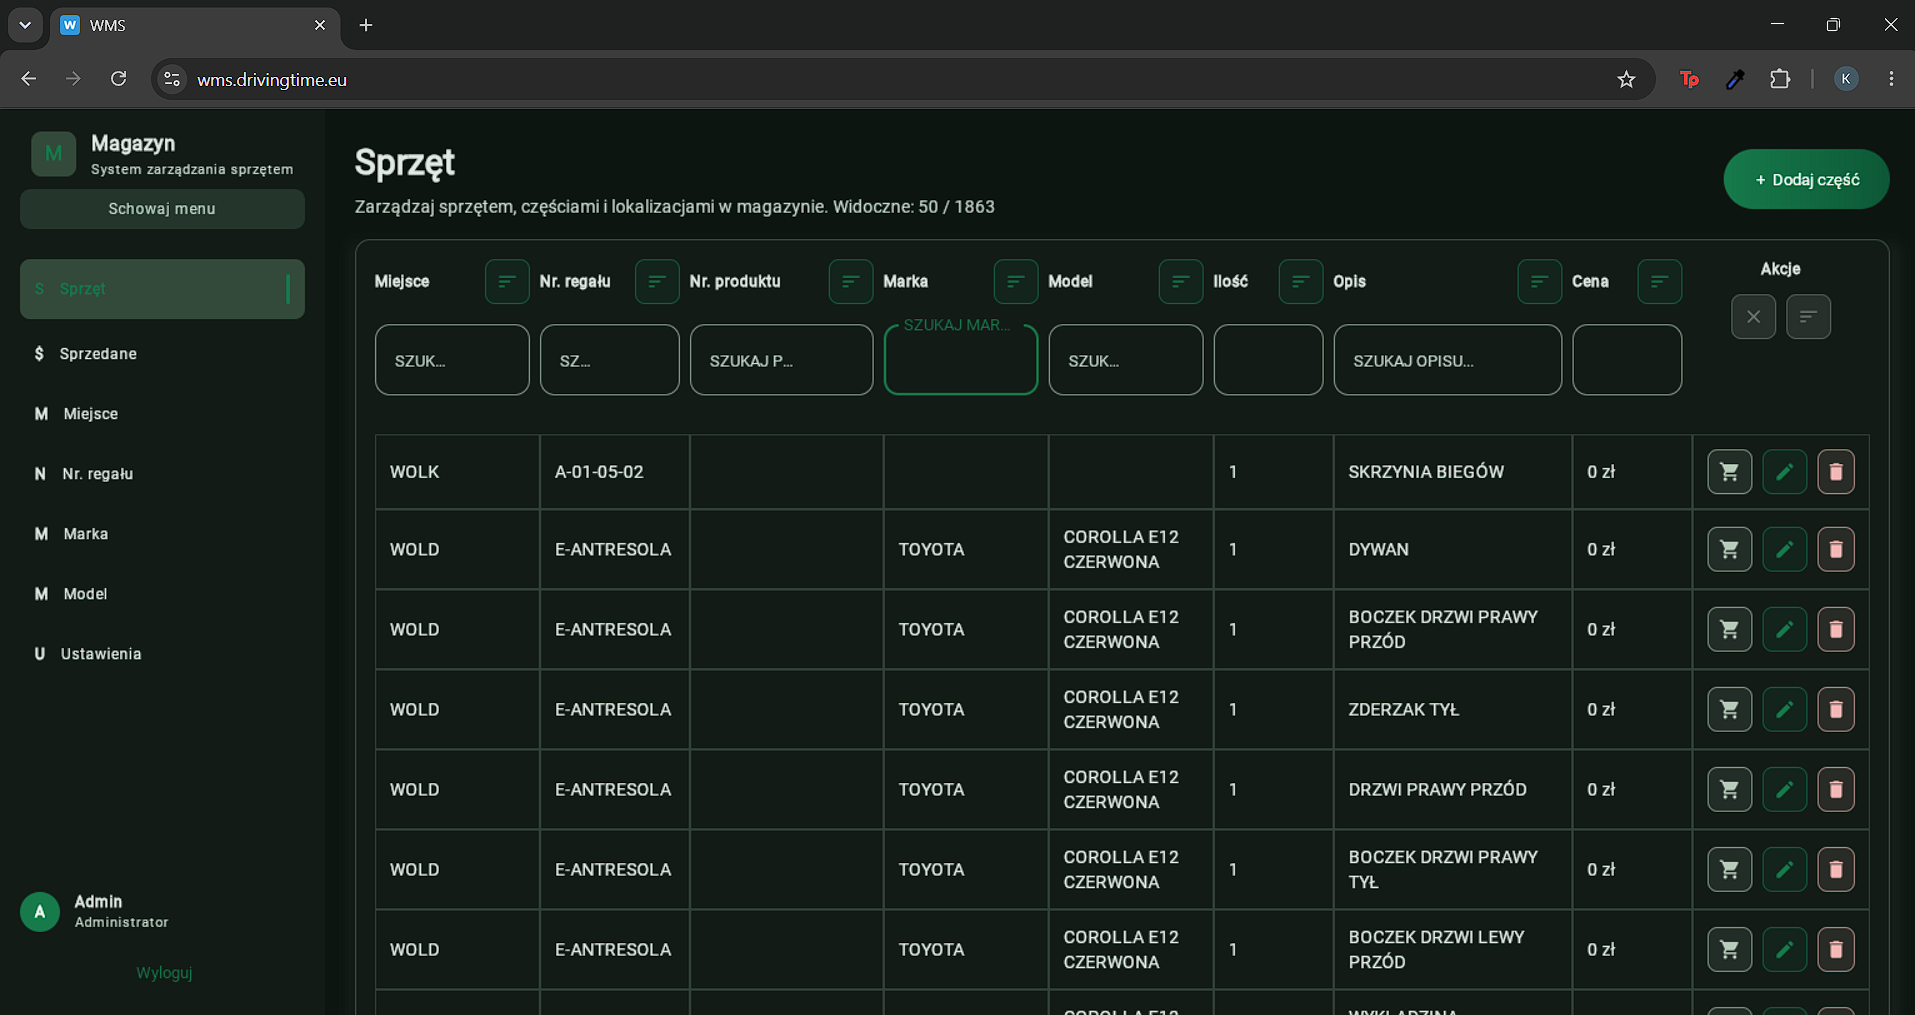Edit the ZDERZAK TYŁ row
This screenshot has width=1915, height=1015.
coord(1784,709)
